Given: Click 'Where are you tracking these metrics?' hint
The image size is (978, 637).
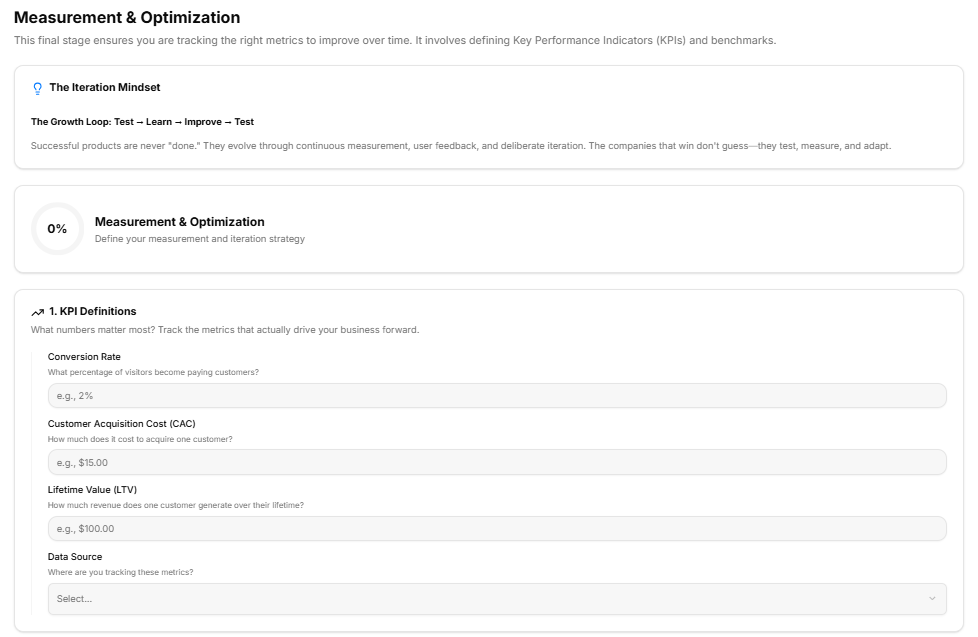Looking at the screenshot, I should pos(120,572).
